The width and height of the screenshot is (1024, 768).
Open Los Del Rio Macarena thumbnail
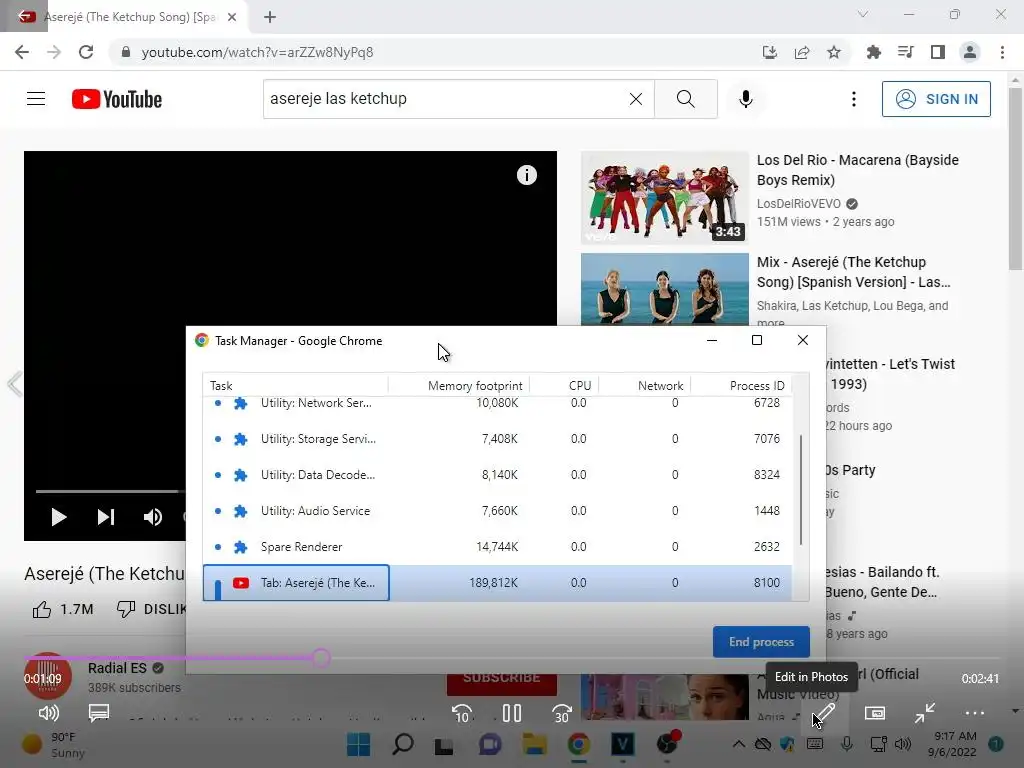pyautogui.click(x=664, y=198)
